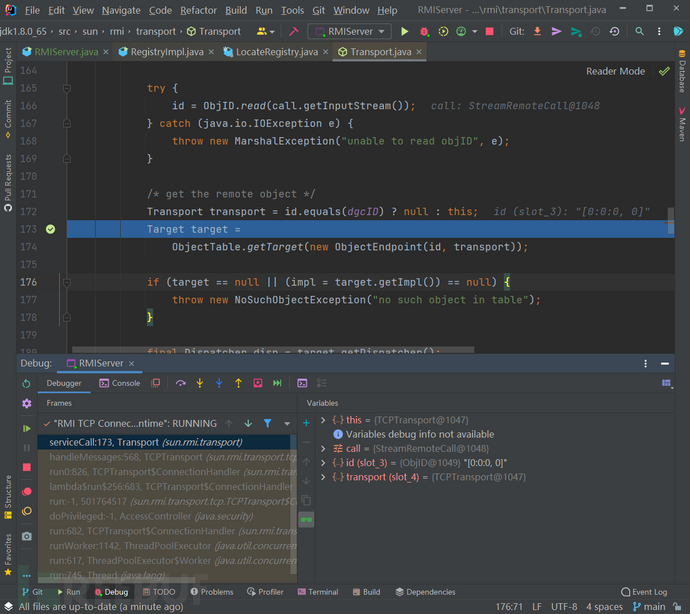Rollback changes icon in Git toolbar
This screenshot has width=690, height=614.
coord(615,31)
